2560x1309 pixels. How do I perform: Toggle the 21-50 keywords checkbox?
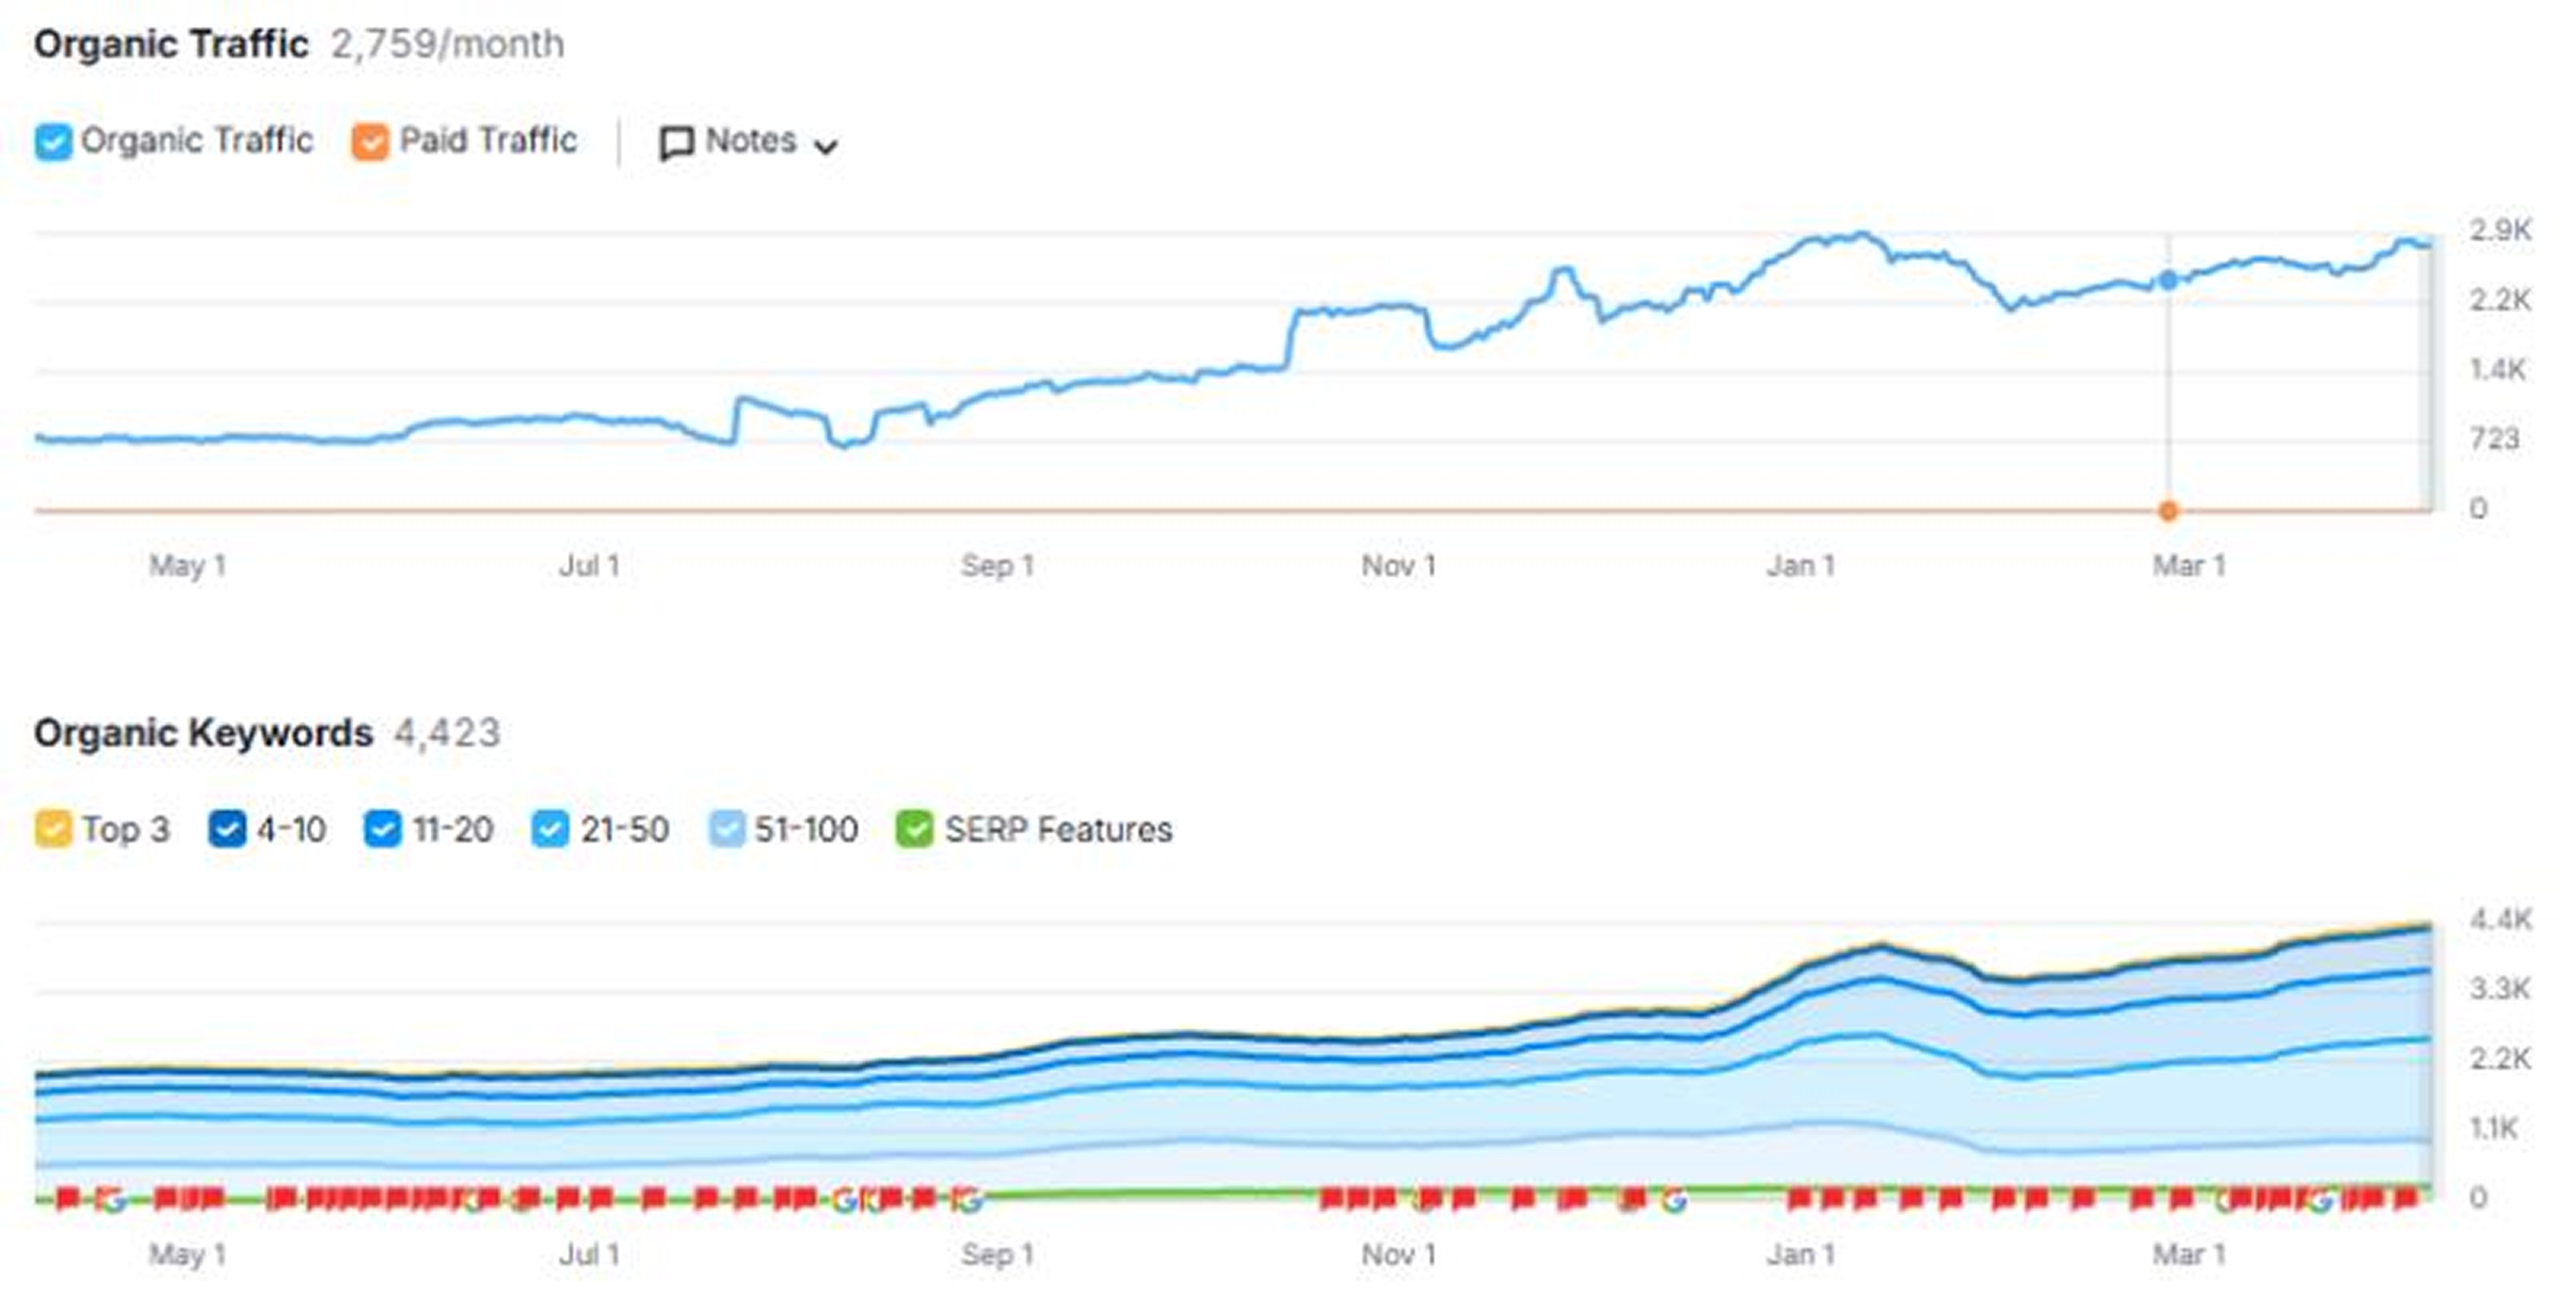[x=551, y=830]
